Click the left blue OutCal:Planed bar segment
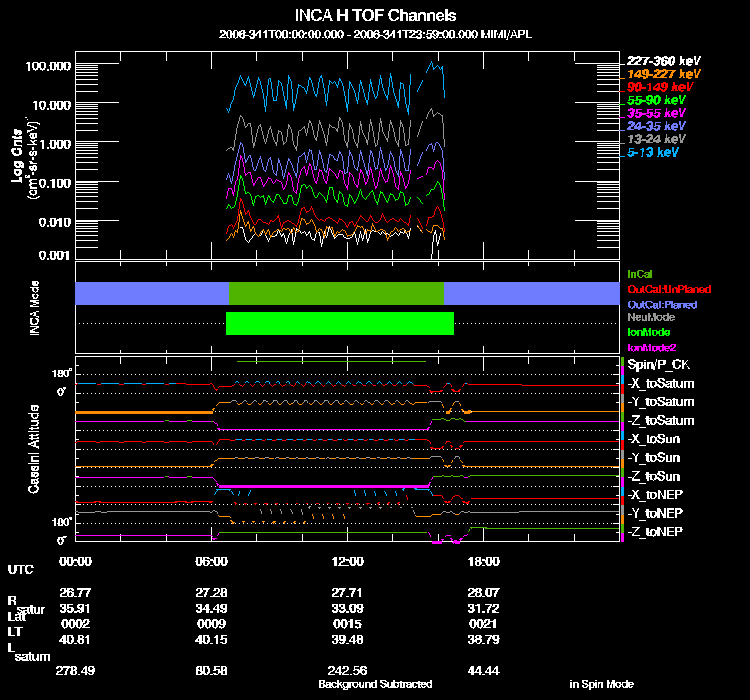 [152, 293]
